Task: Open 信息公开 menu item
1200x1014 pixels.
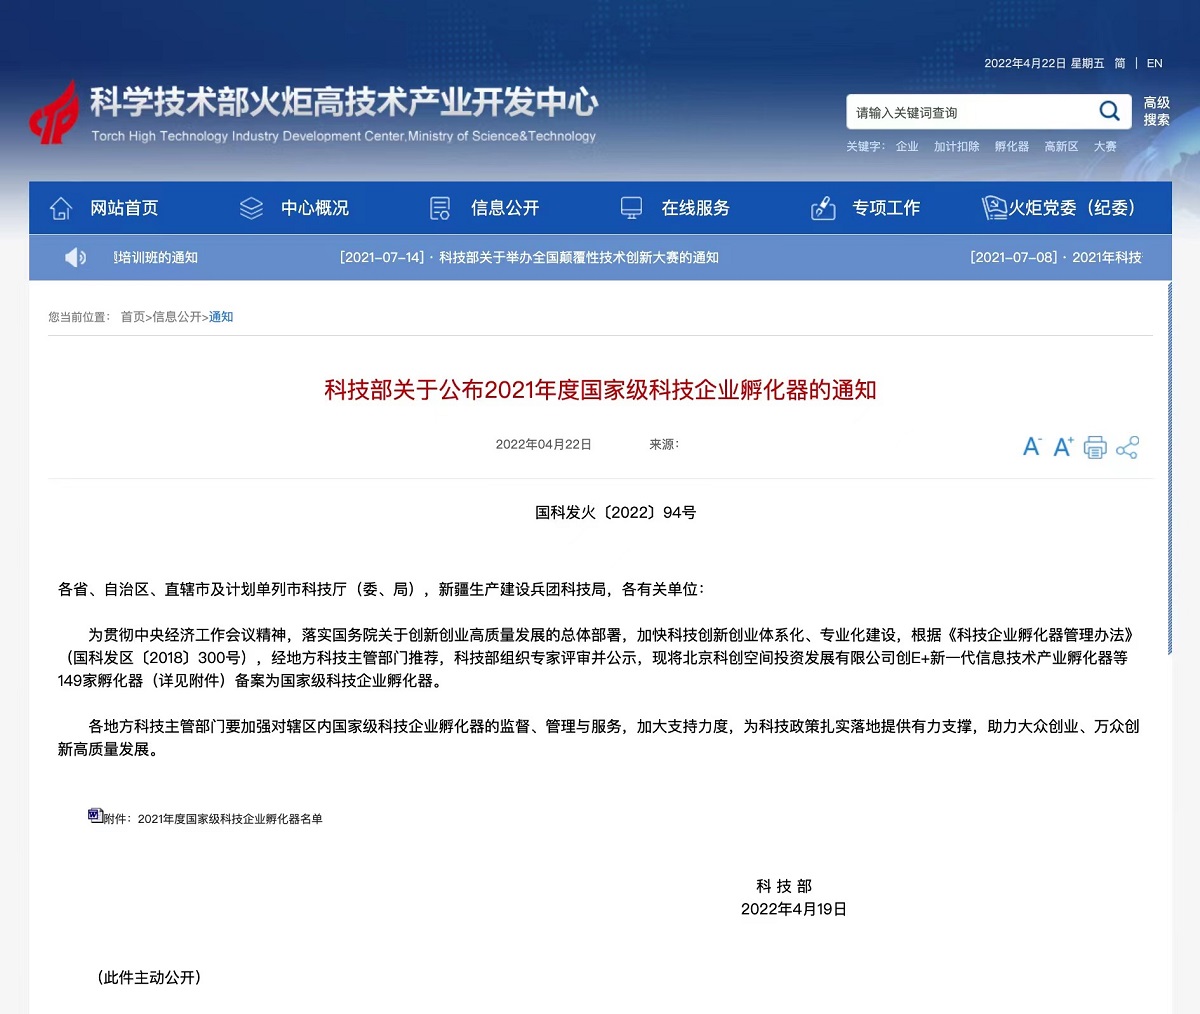Action: pyautogui.click(x=505, y=208)
